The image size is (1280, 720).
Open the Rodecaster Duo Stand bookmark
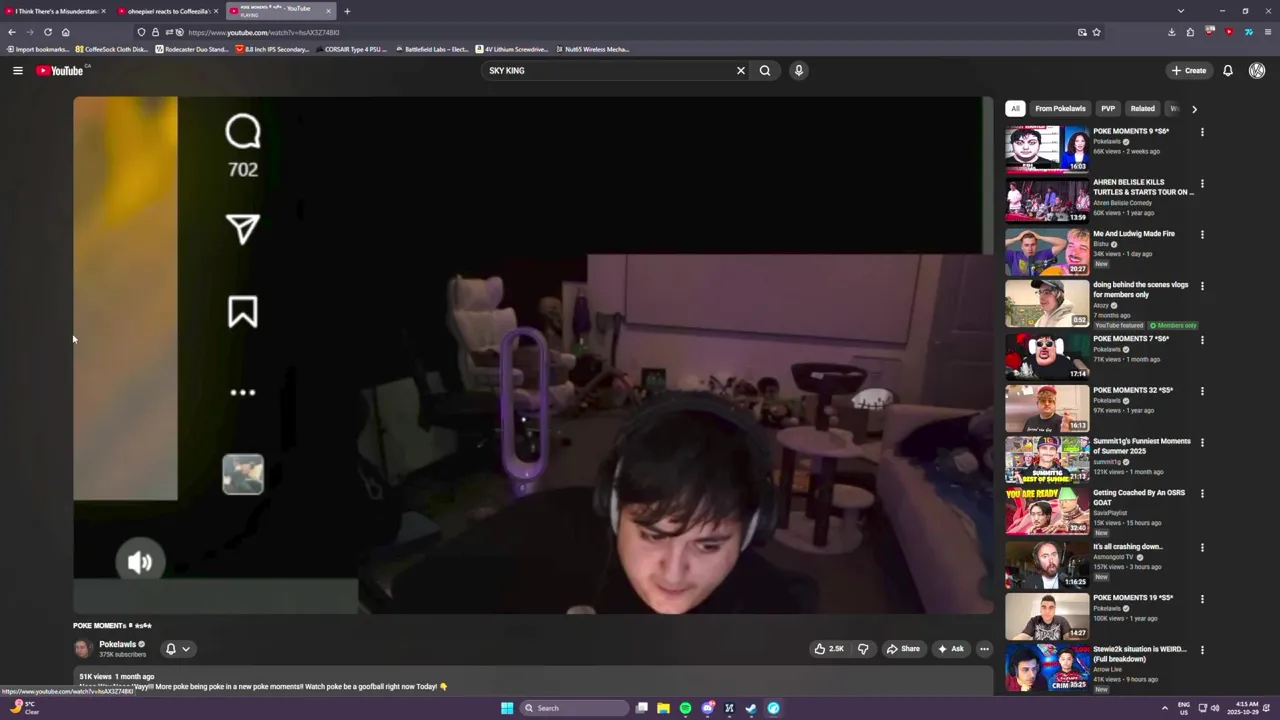click(x=193, y=49)
